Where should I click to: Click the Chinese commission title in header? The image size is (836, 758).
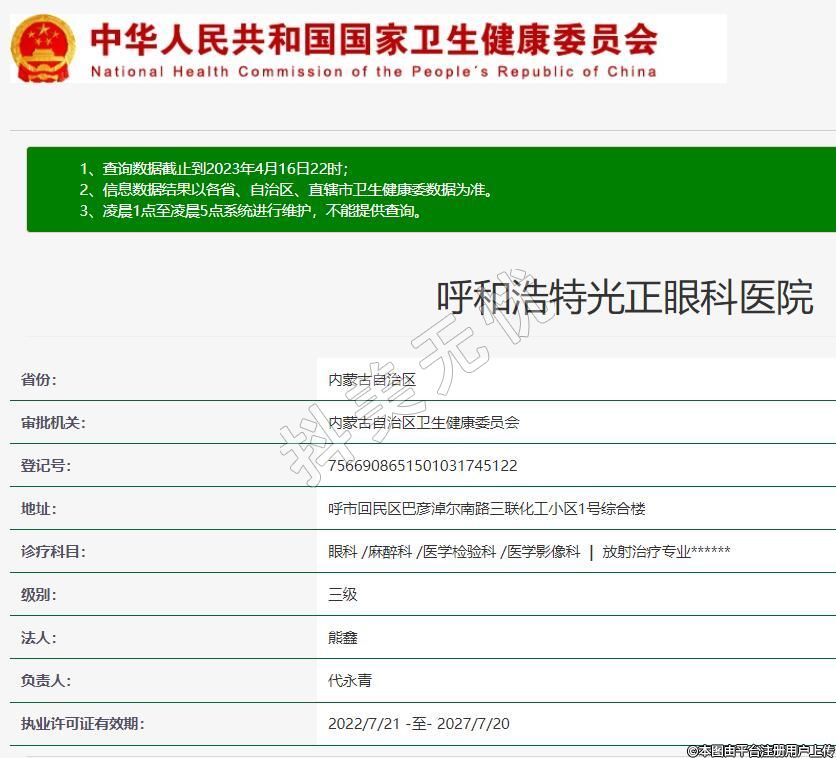(373, 39)
